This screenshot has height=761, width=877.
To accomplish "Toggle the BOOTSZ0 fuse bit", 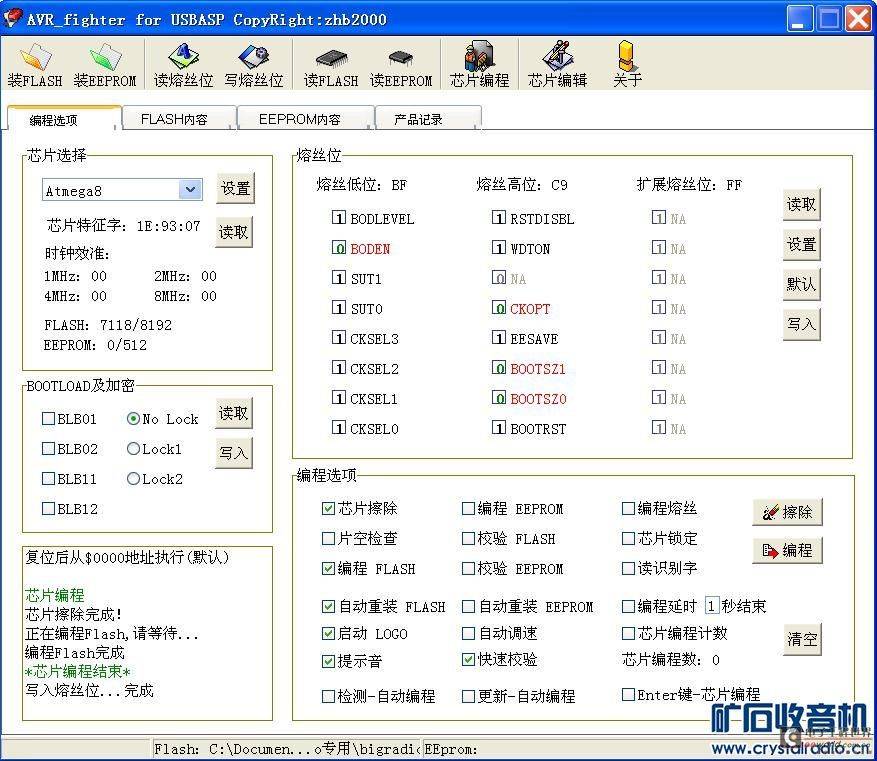I will 498,398.
